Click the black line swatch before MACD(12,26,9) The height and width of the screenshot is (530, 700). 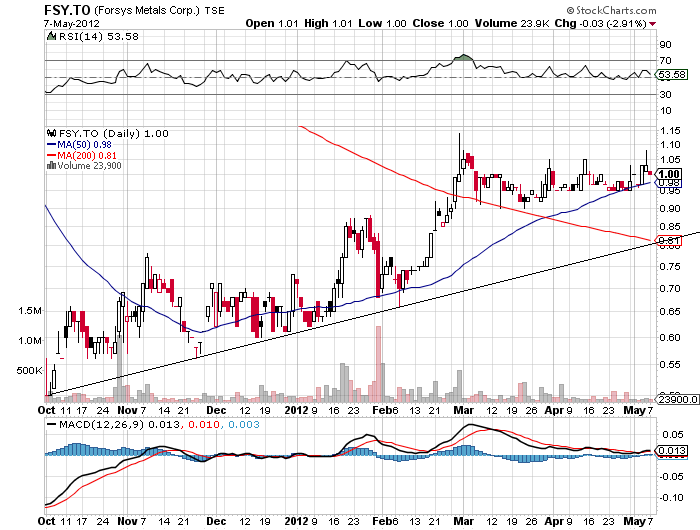51,425
